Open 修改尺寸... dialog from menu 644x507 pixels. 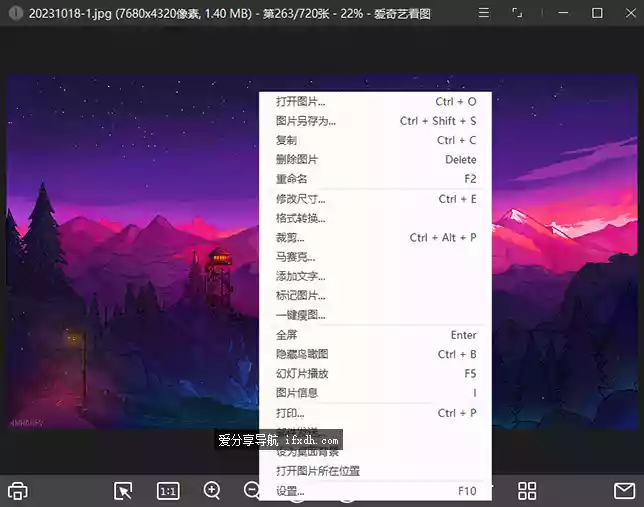pos(375,199)
